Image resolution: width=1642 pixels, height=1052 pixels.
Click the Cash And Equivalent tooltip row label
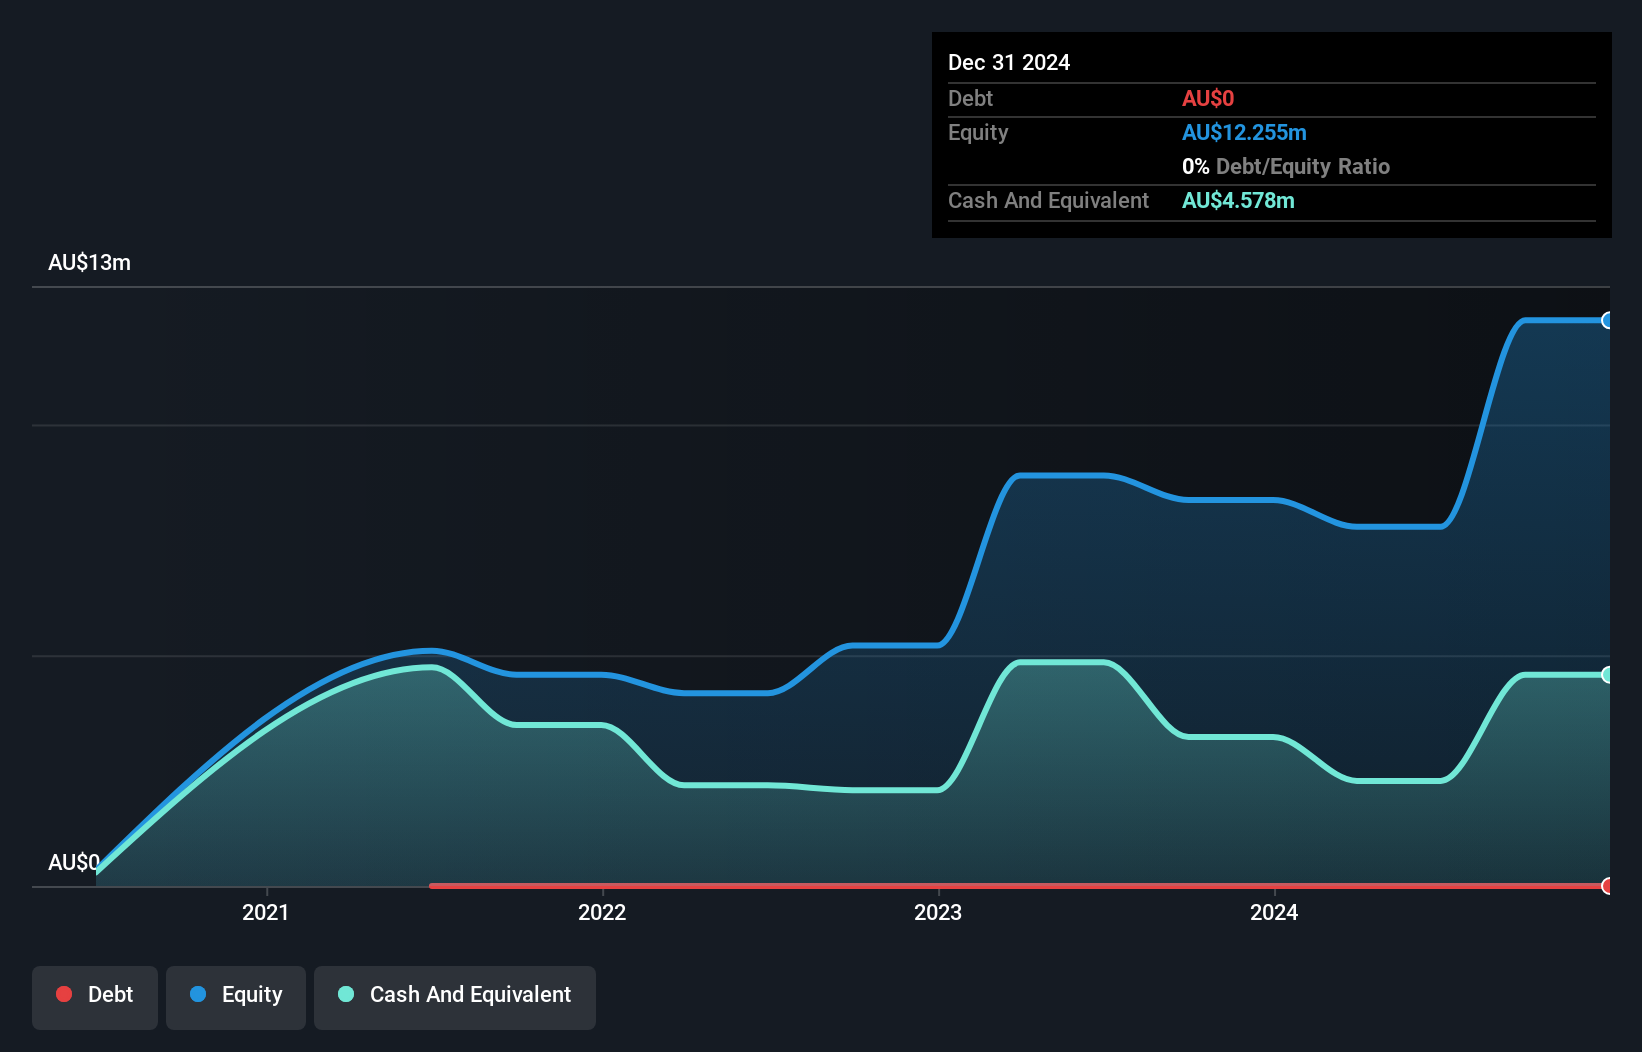tap(1048, 200)
